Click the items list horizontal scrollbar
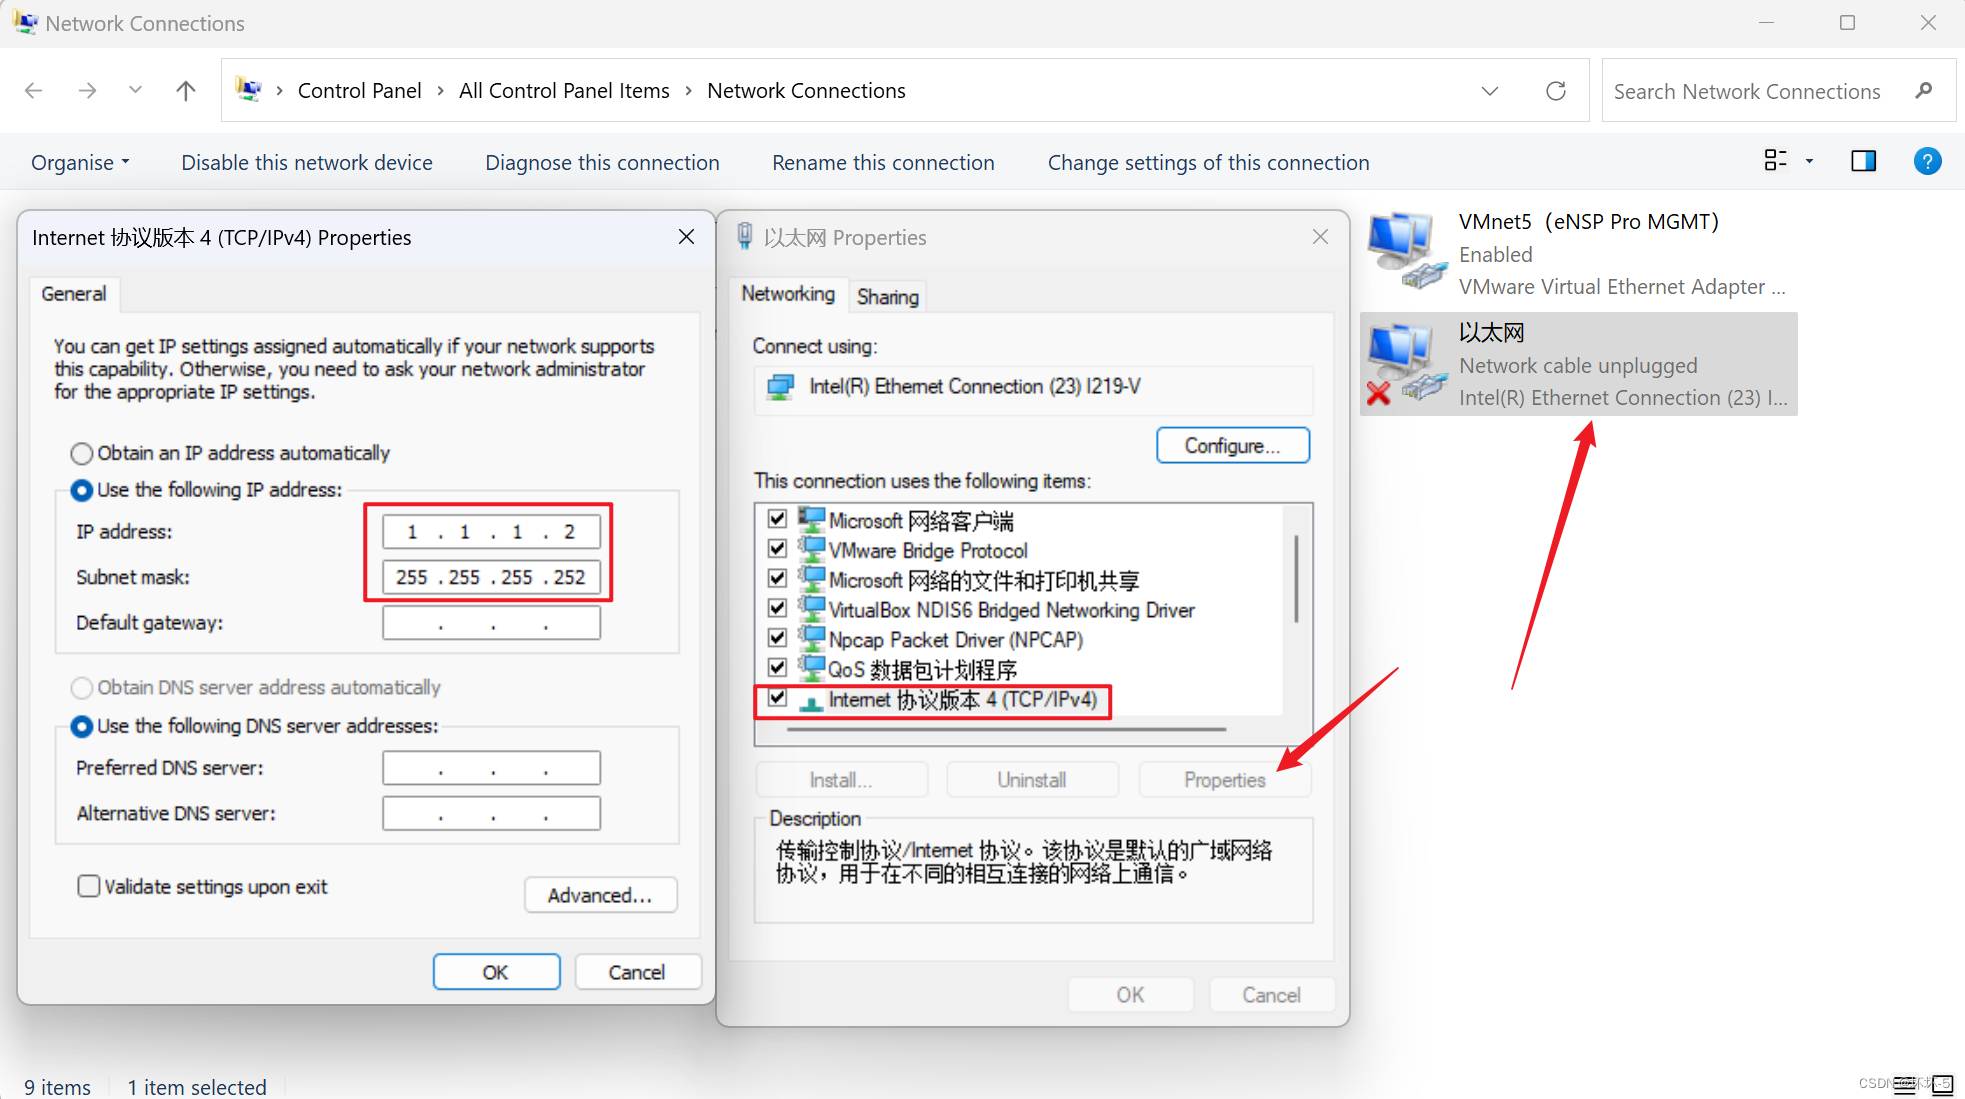 tap(1007, 730)
